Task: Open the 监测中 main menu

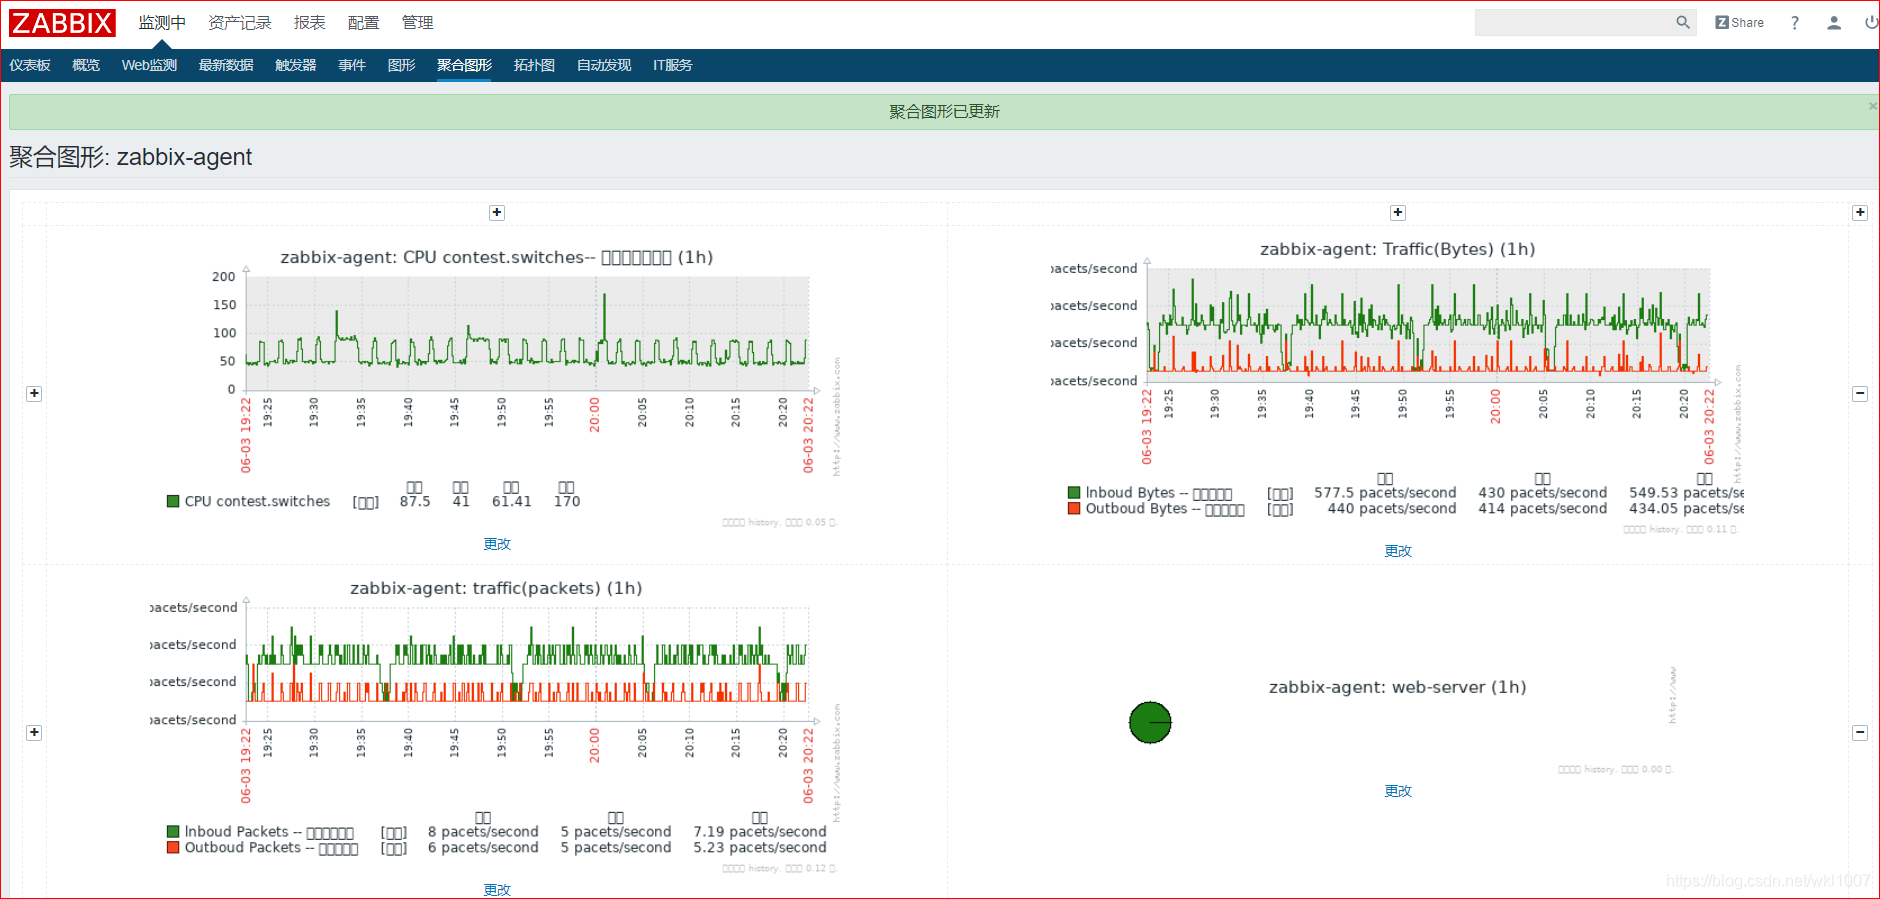Action: coord(162,22)
